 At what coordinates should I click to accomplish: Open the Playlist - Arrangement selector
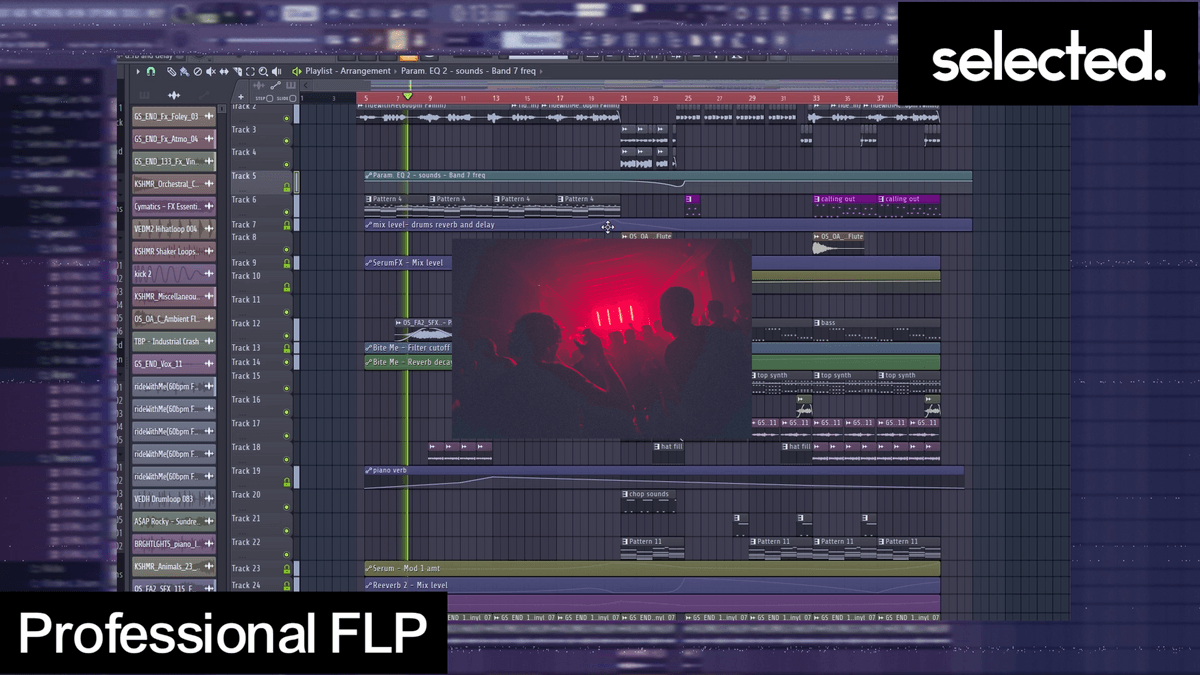tap(347, 72)
